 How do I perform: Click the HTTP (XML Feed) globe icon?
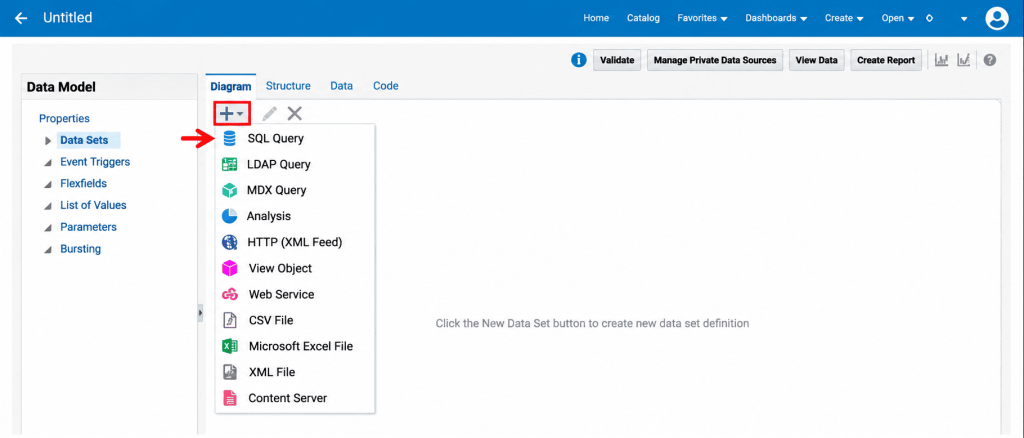[x=229, y=242]
